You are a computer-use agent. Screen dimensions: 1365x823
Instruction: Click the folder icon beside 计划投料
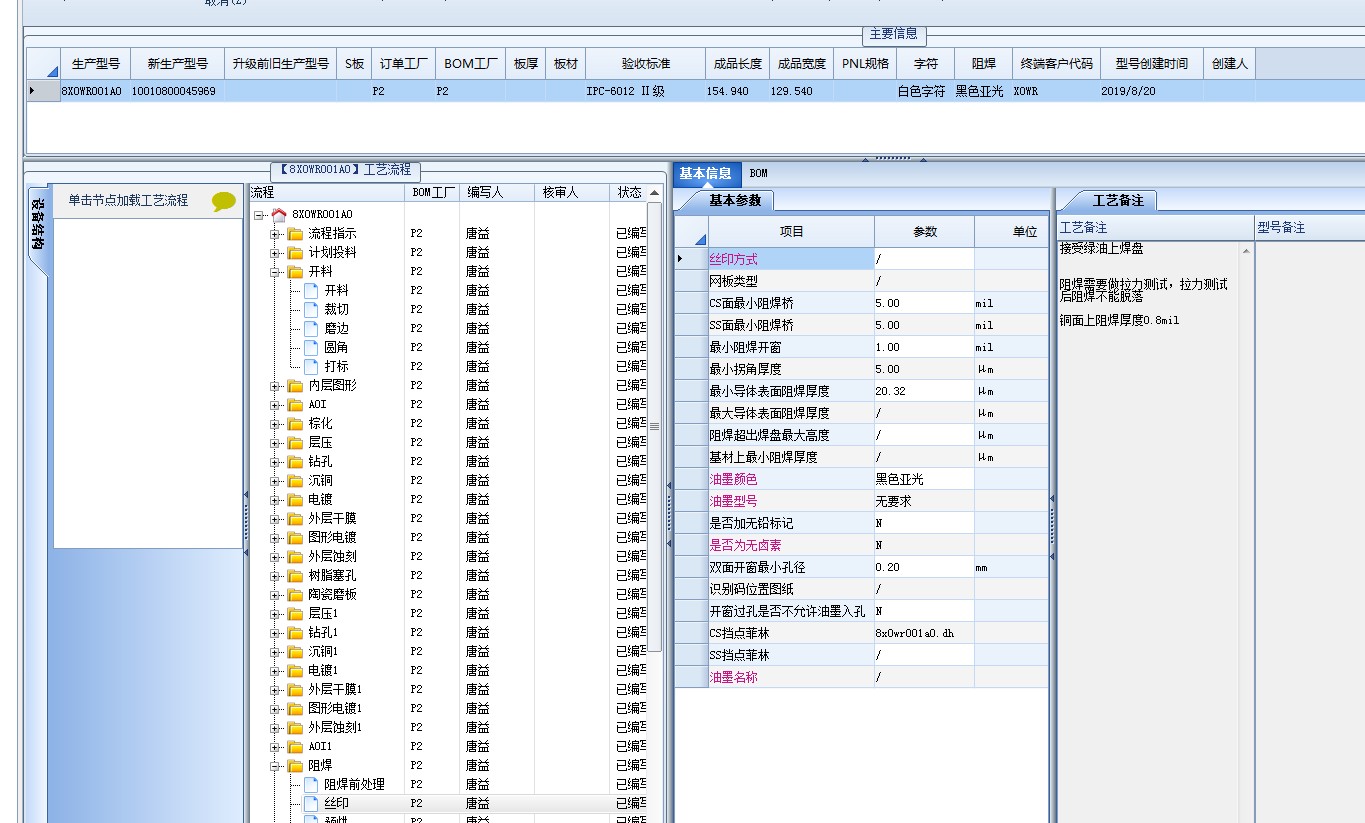click(x=295, y=253)
